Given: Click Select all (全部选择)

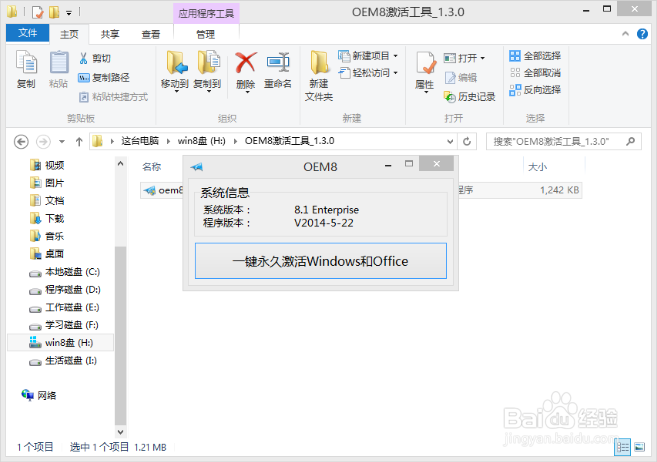Looking at the screenshot, I should pyautogui.click(x=535, y=56).
